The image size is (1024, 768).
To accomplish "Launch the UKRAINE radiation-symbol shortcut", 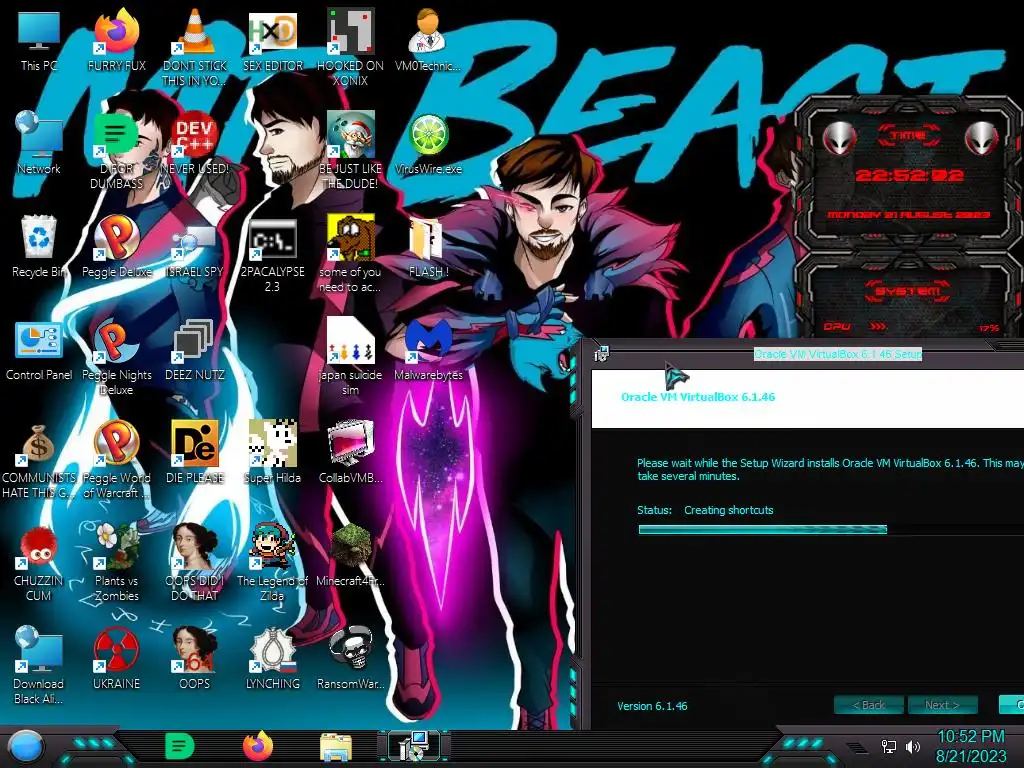I will [116, 658].
